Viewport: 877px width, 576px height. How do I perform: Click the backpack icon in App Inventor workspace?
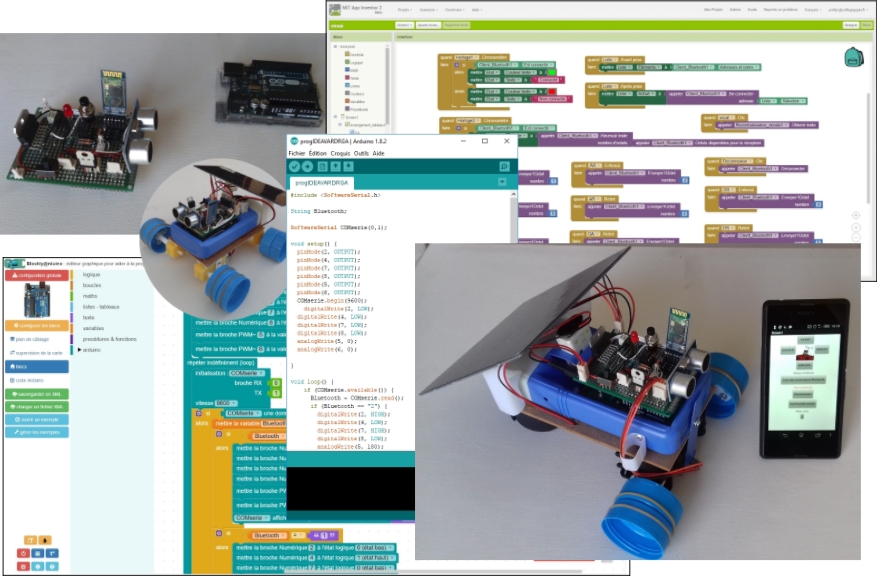coord(854,58)
